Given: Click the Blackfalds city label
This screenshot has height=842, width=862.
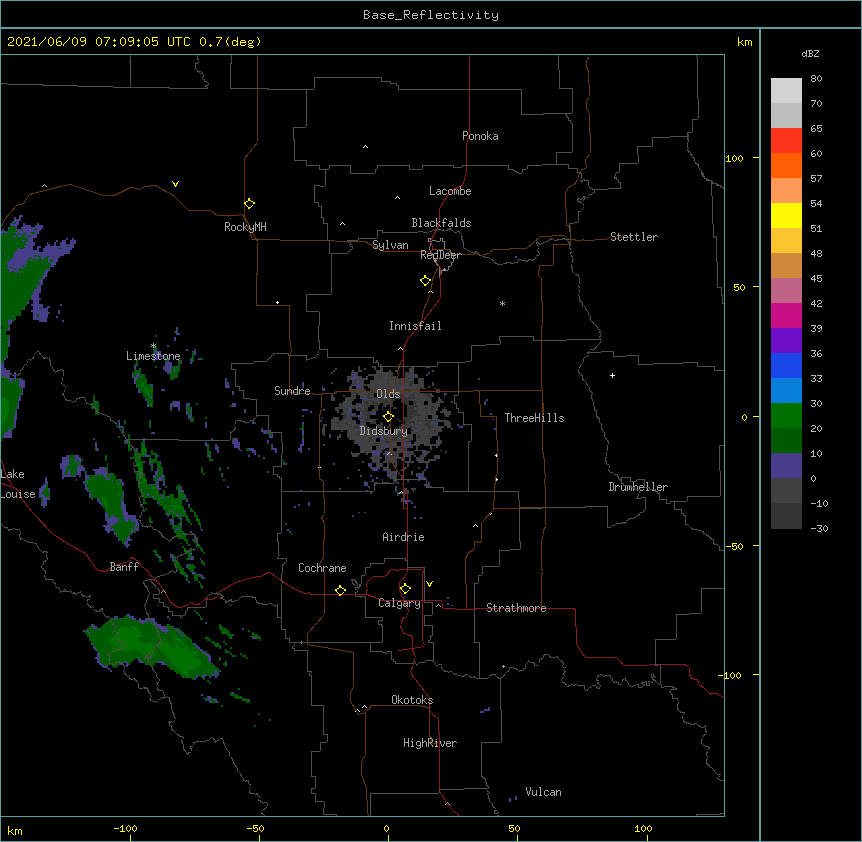Looking at the screenshot, I should pyautogui.click(x=441, y=223).
